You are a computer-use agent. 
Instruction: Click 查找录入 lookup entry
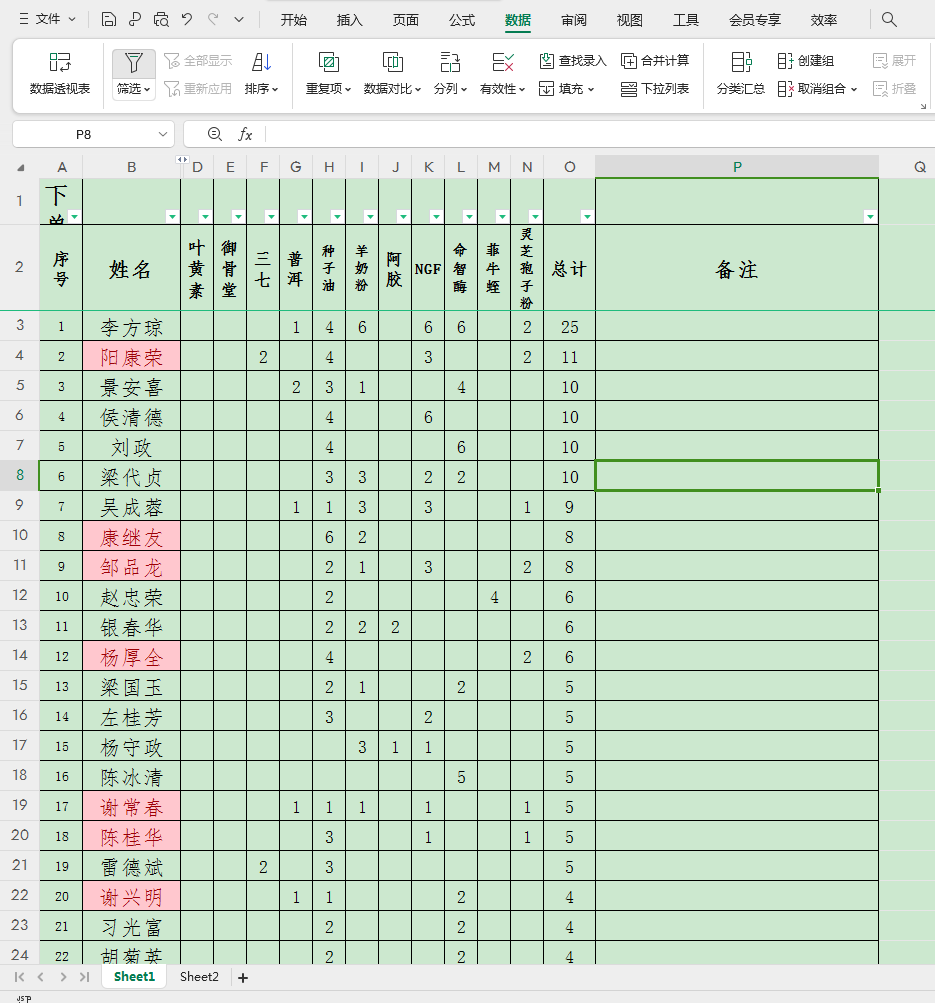click(572, 61)
